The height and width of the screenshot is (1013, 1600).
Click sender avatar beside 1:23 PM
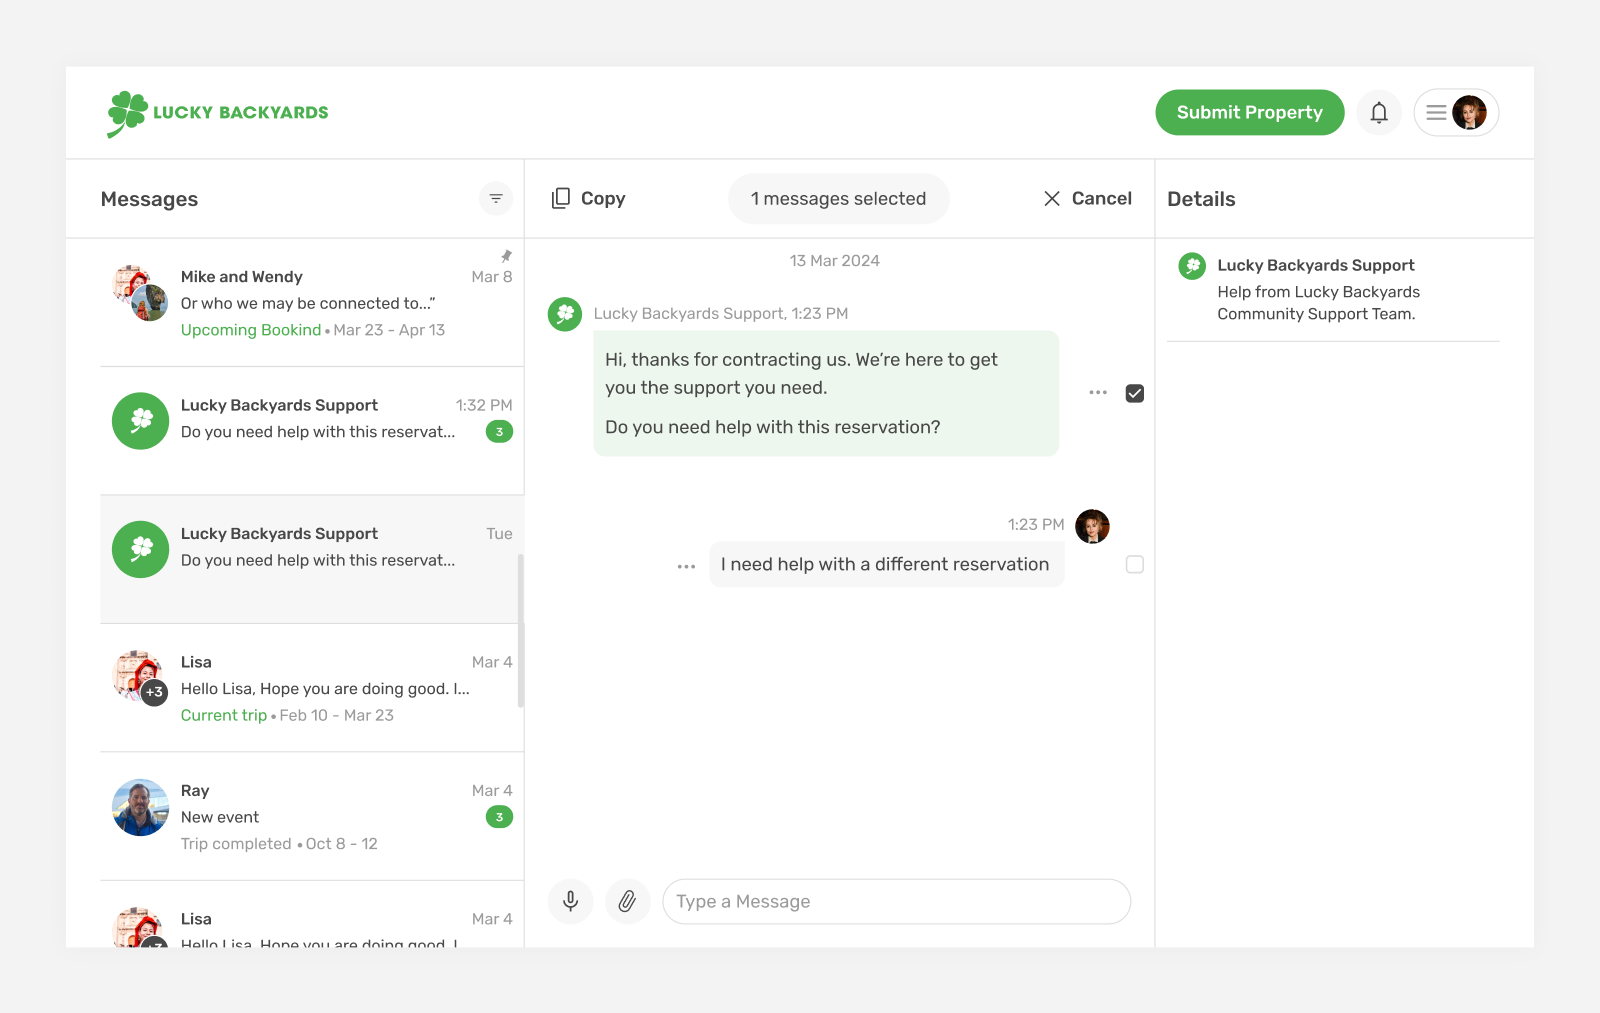(1092, 526)
